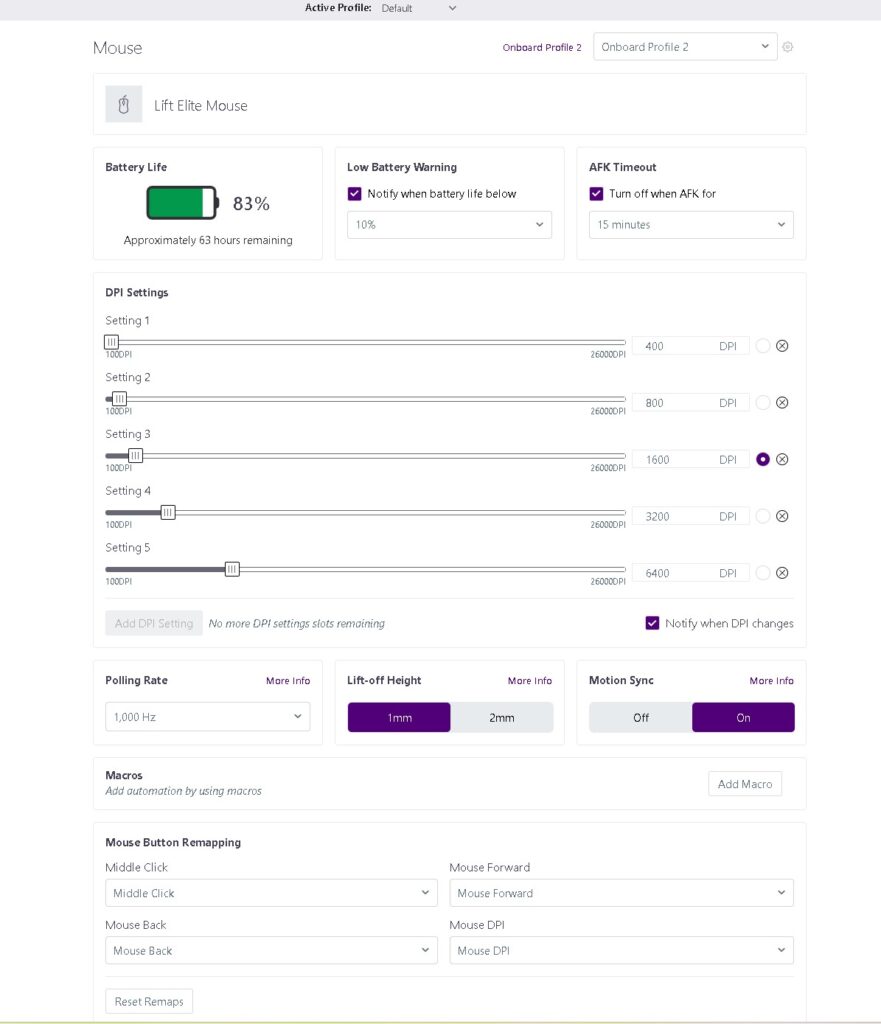Viewport: 881px width, 1024px height.
Task: Click the Mouse Button Remapping heading
Action: tap(173, 842)
